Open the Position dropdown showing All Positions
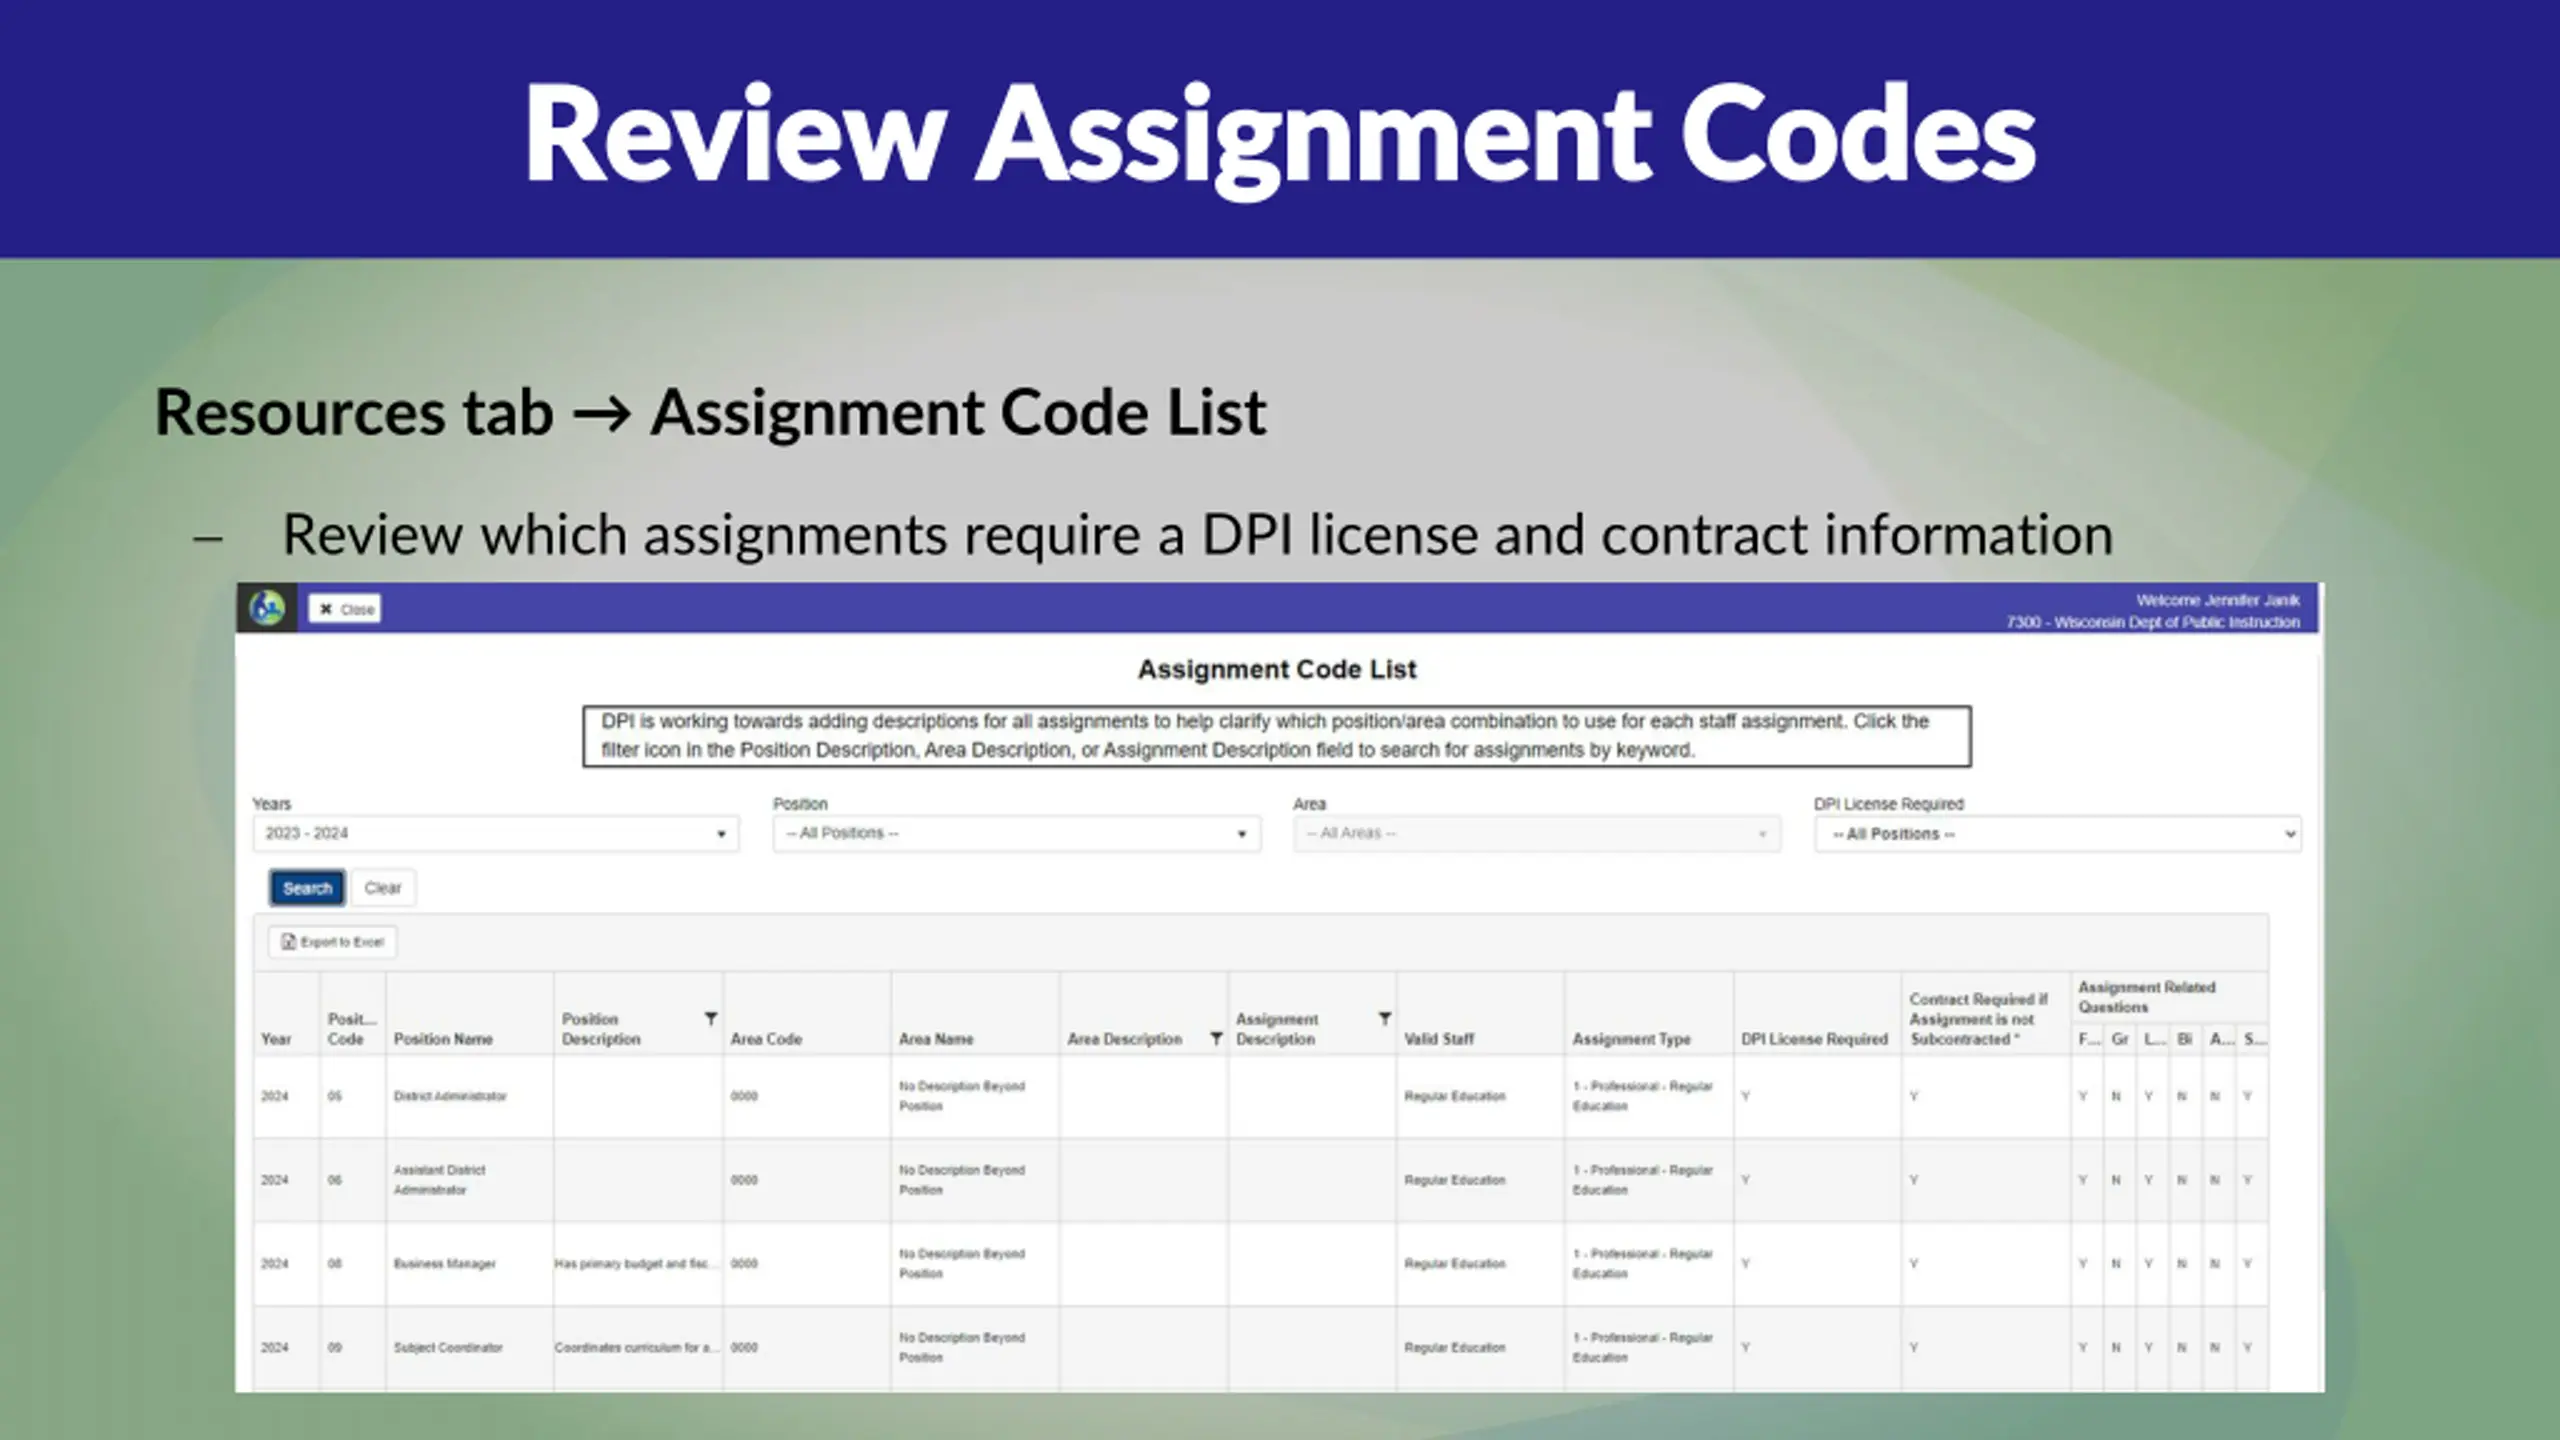This screenshot has height=1440, width=2560. point(1016,834)
